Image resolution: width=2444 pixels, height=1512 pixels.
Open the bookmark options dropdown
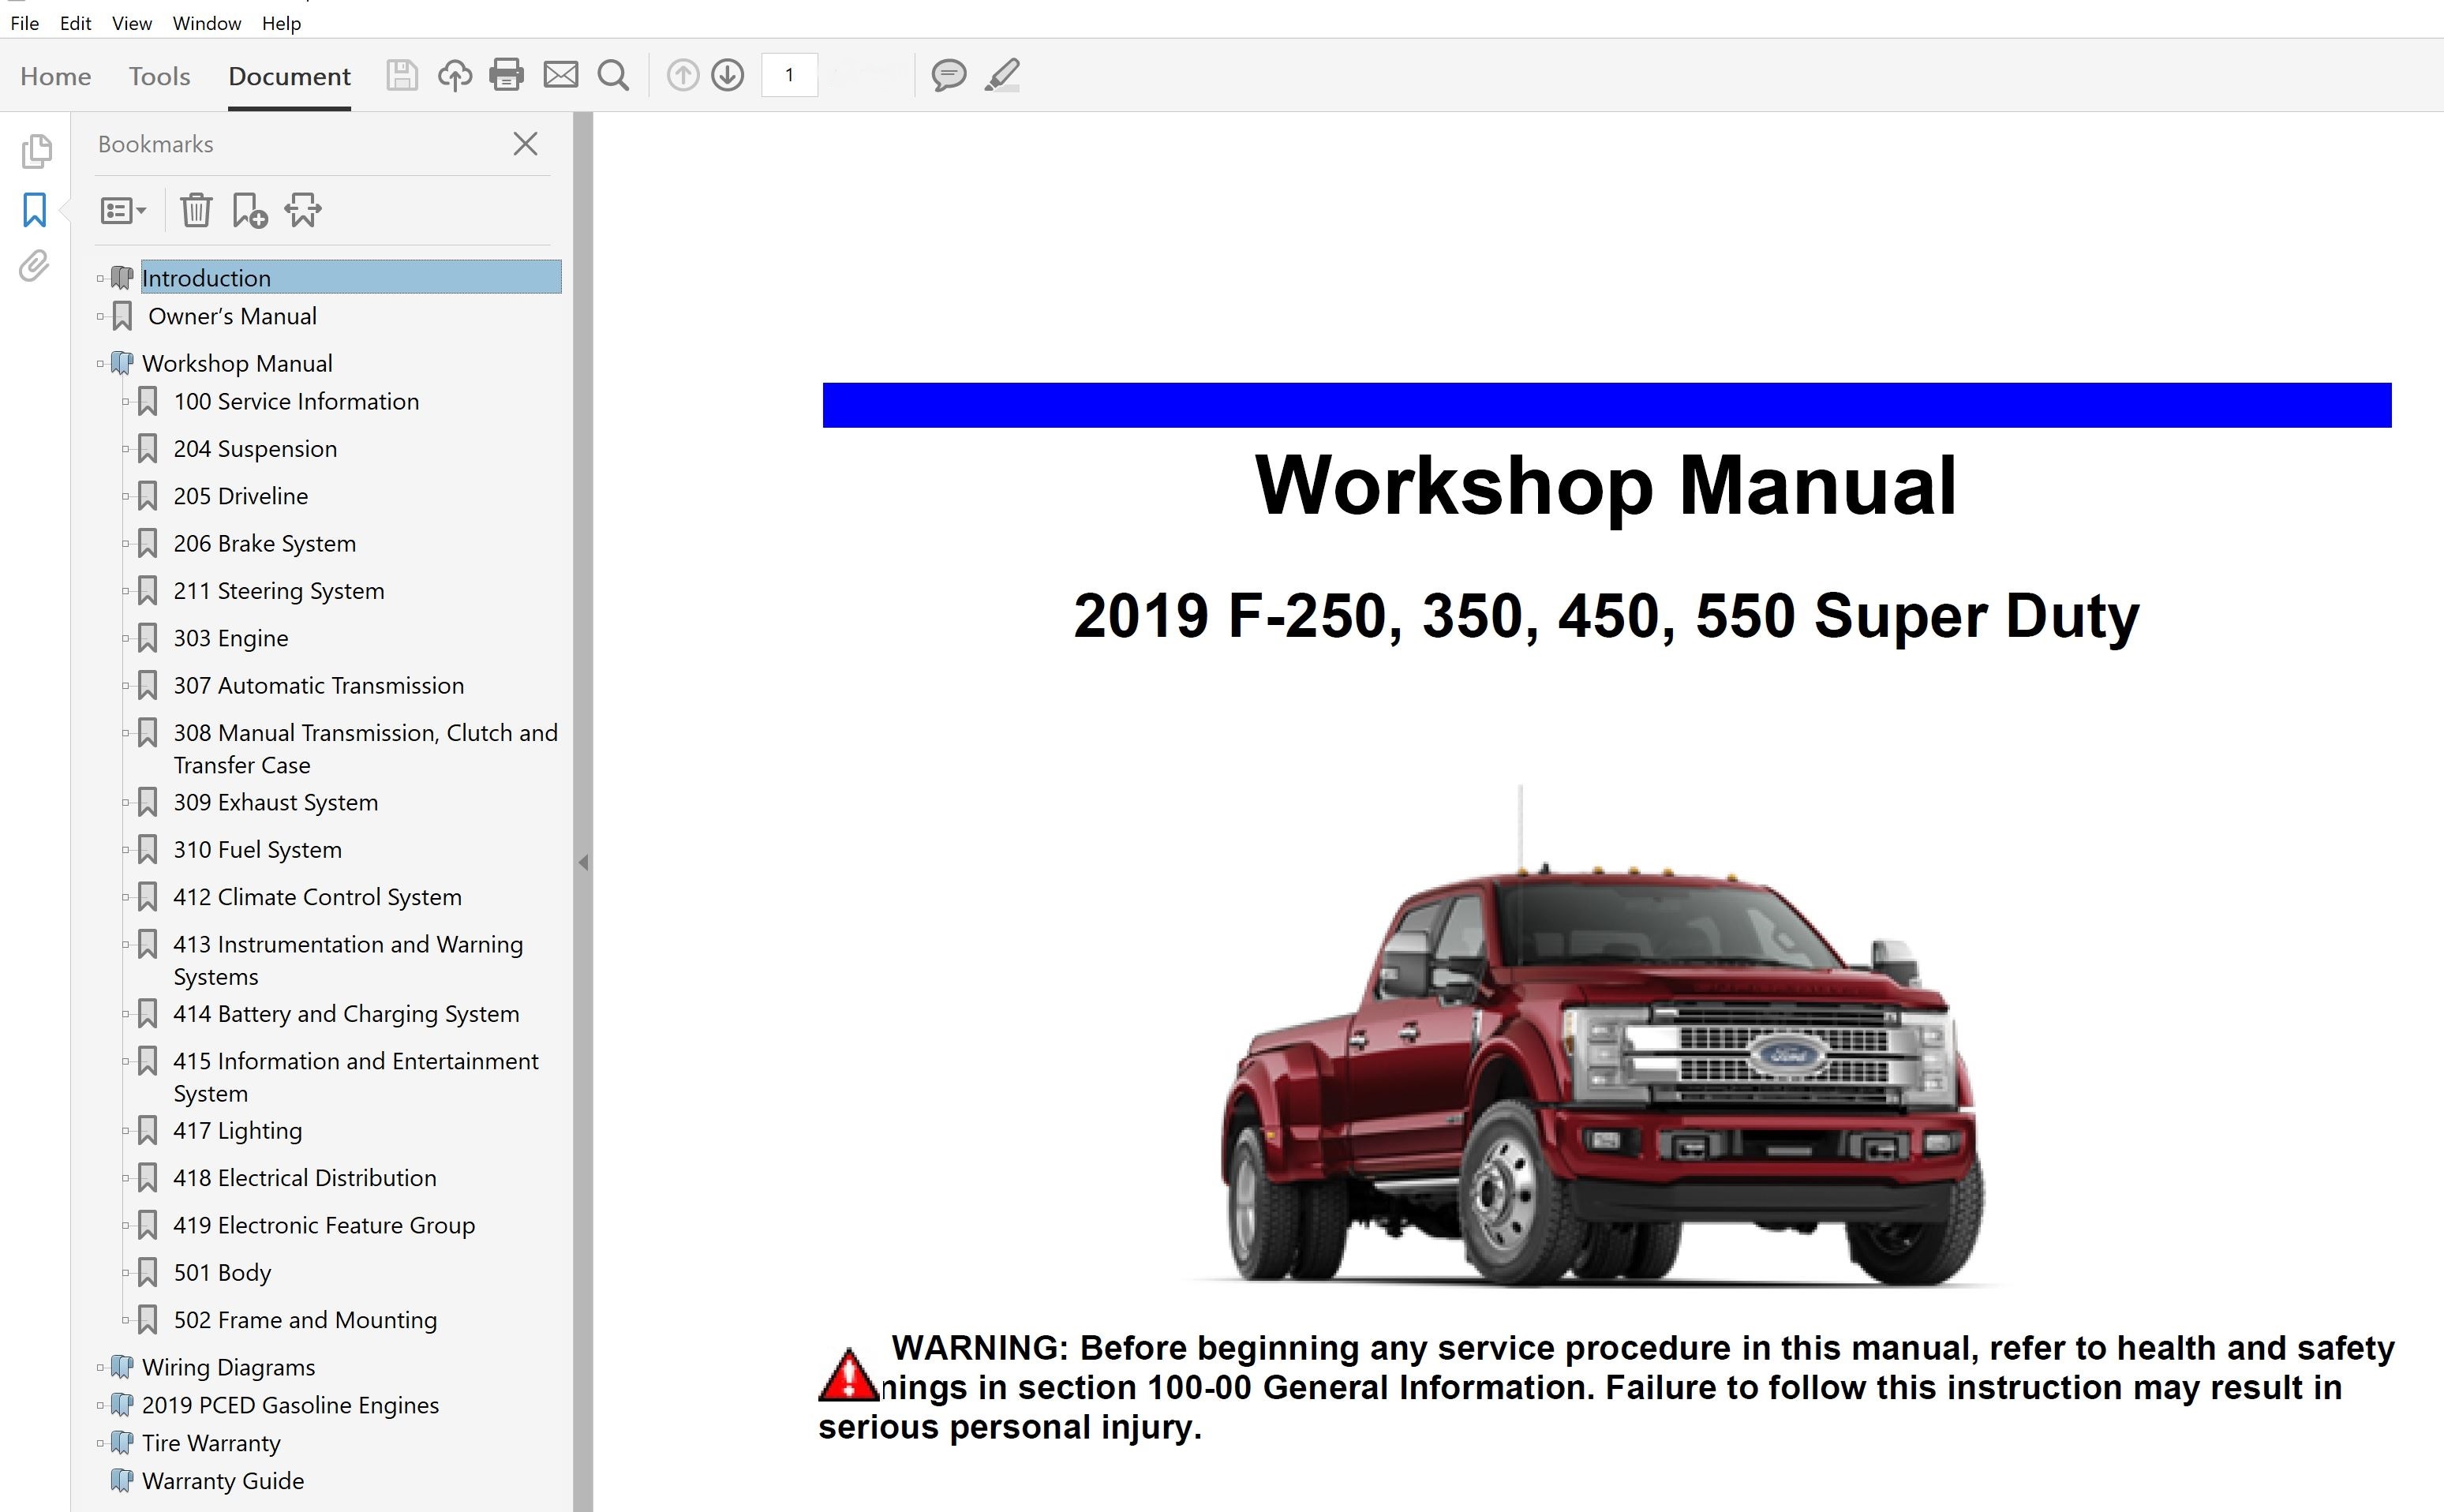tap(122, 210)
